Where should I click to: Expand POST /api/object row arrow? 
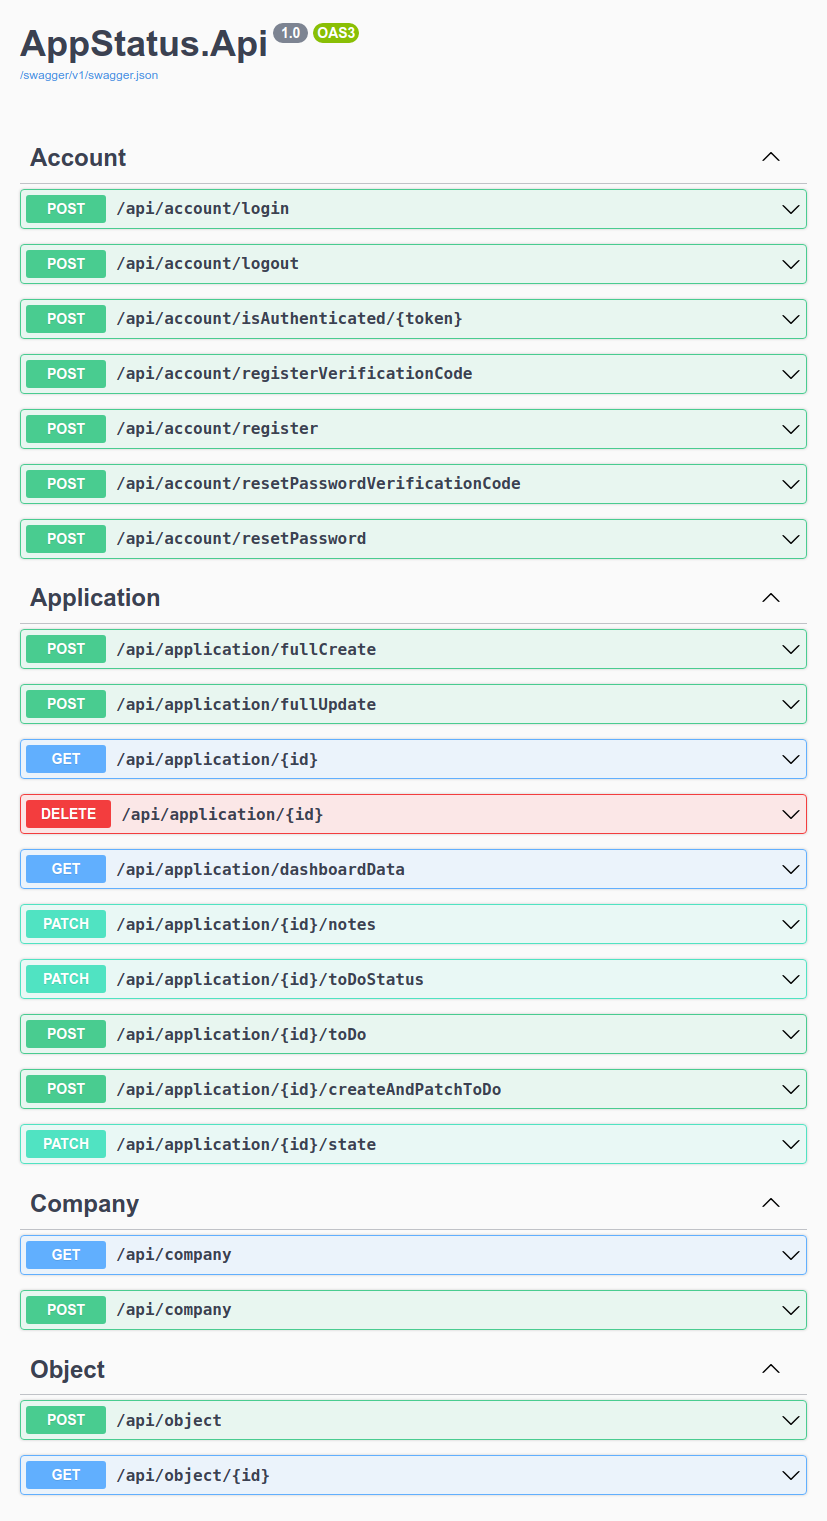click(791, 1419)
